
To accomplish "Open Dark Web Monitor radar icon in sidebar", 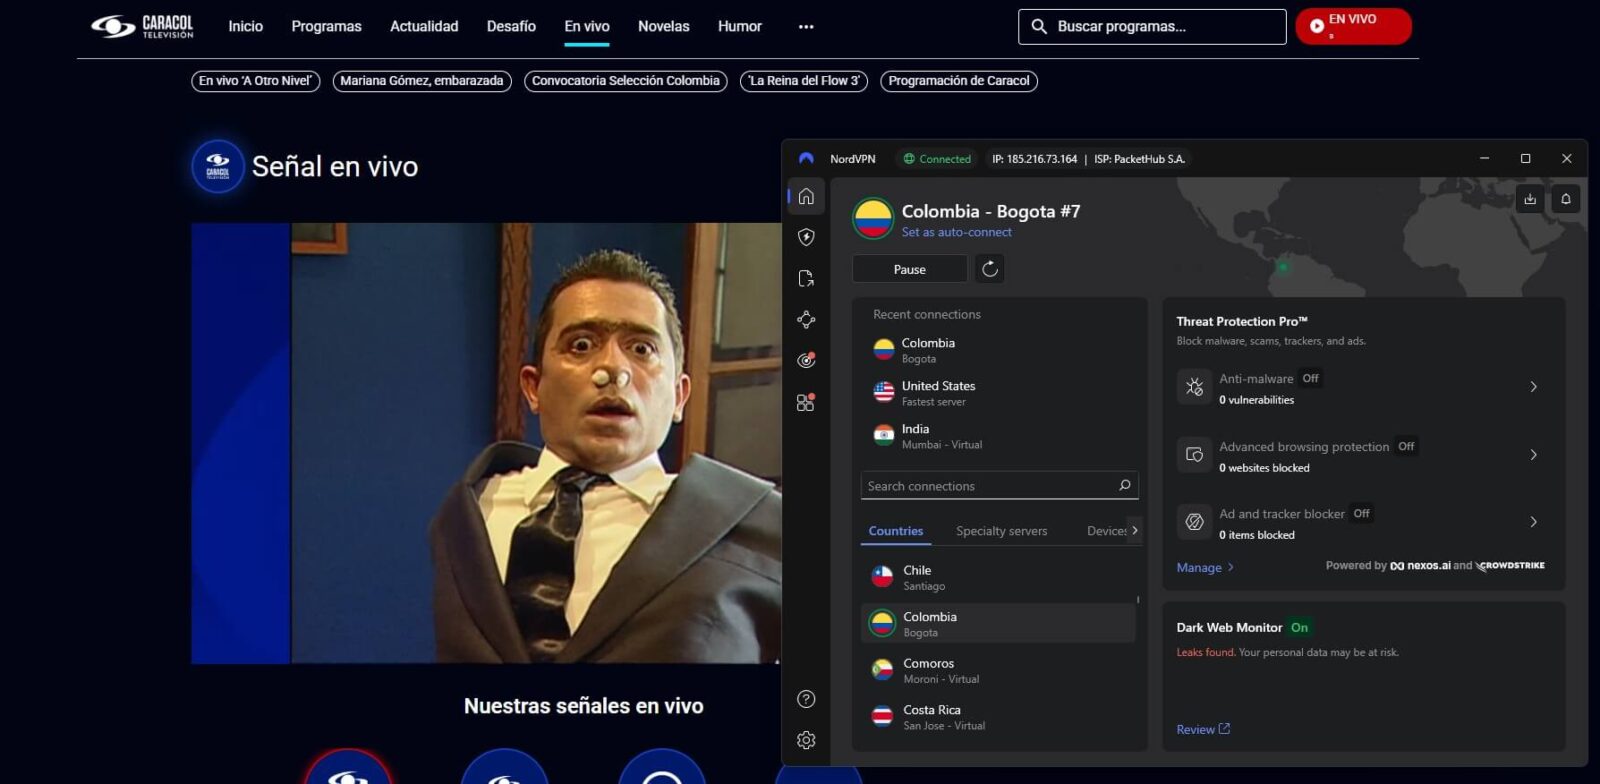I will (x=806, y=360).
